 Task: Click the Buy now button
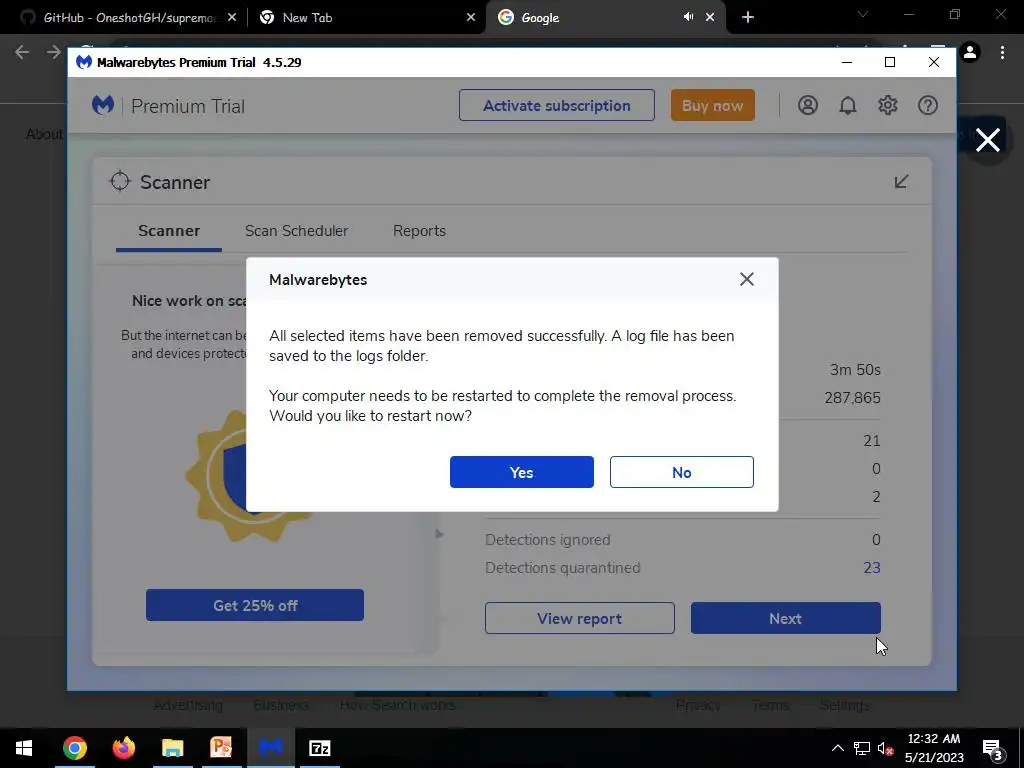point(712,105)
